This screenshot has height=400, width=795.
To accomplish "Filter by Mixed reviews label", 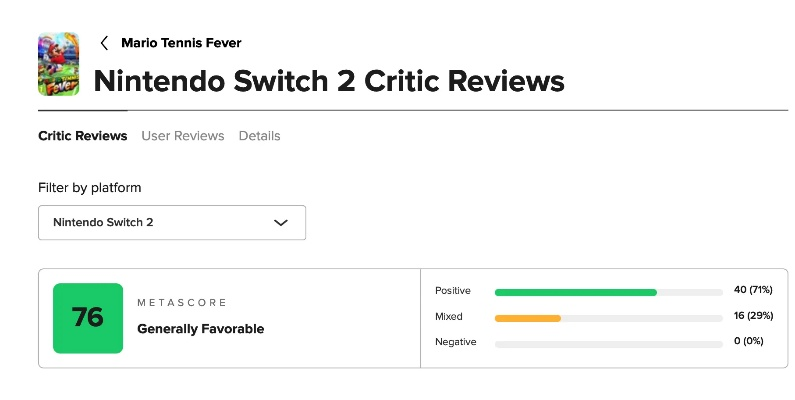I will click(448, 317).
